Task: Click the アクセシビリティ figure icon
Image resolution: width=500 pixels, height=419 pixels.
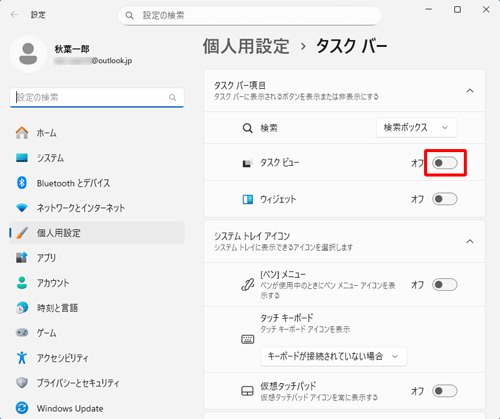Action: tap(22, 358)
